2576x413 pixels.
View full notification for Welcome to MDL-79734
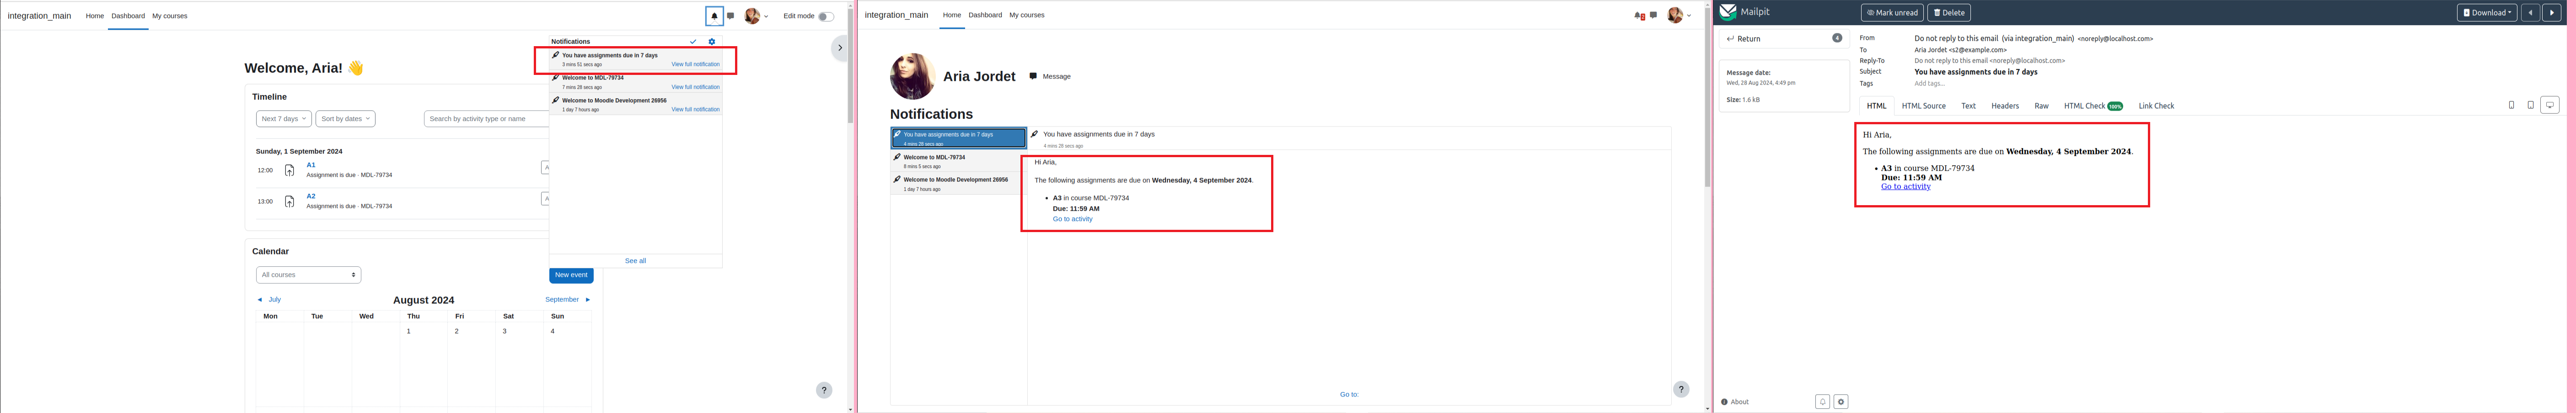tap(695, 87)
